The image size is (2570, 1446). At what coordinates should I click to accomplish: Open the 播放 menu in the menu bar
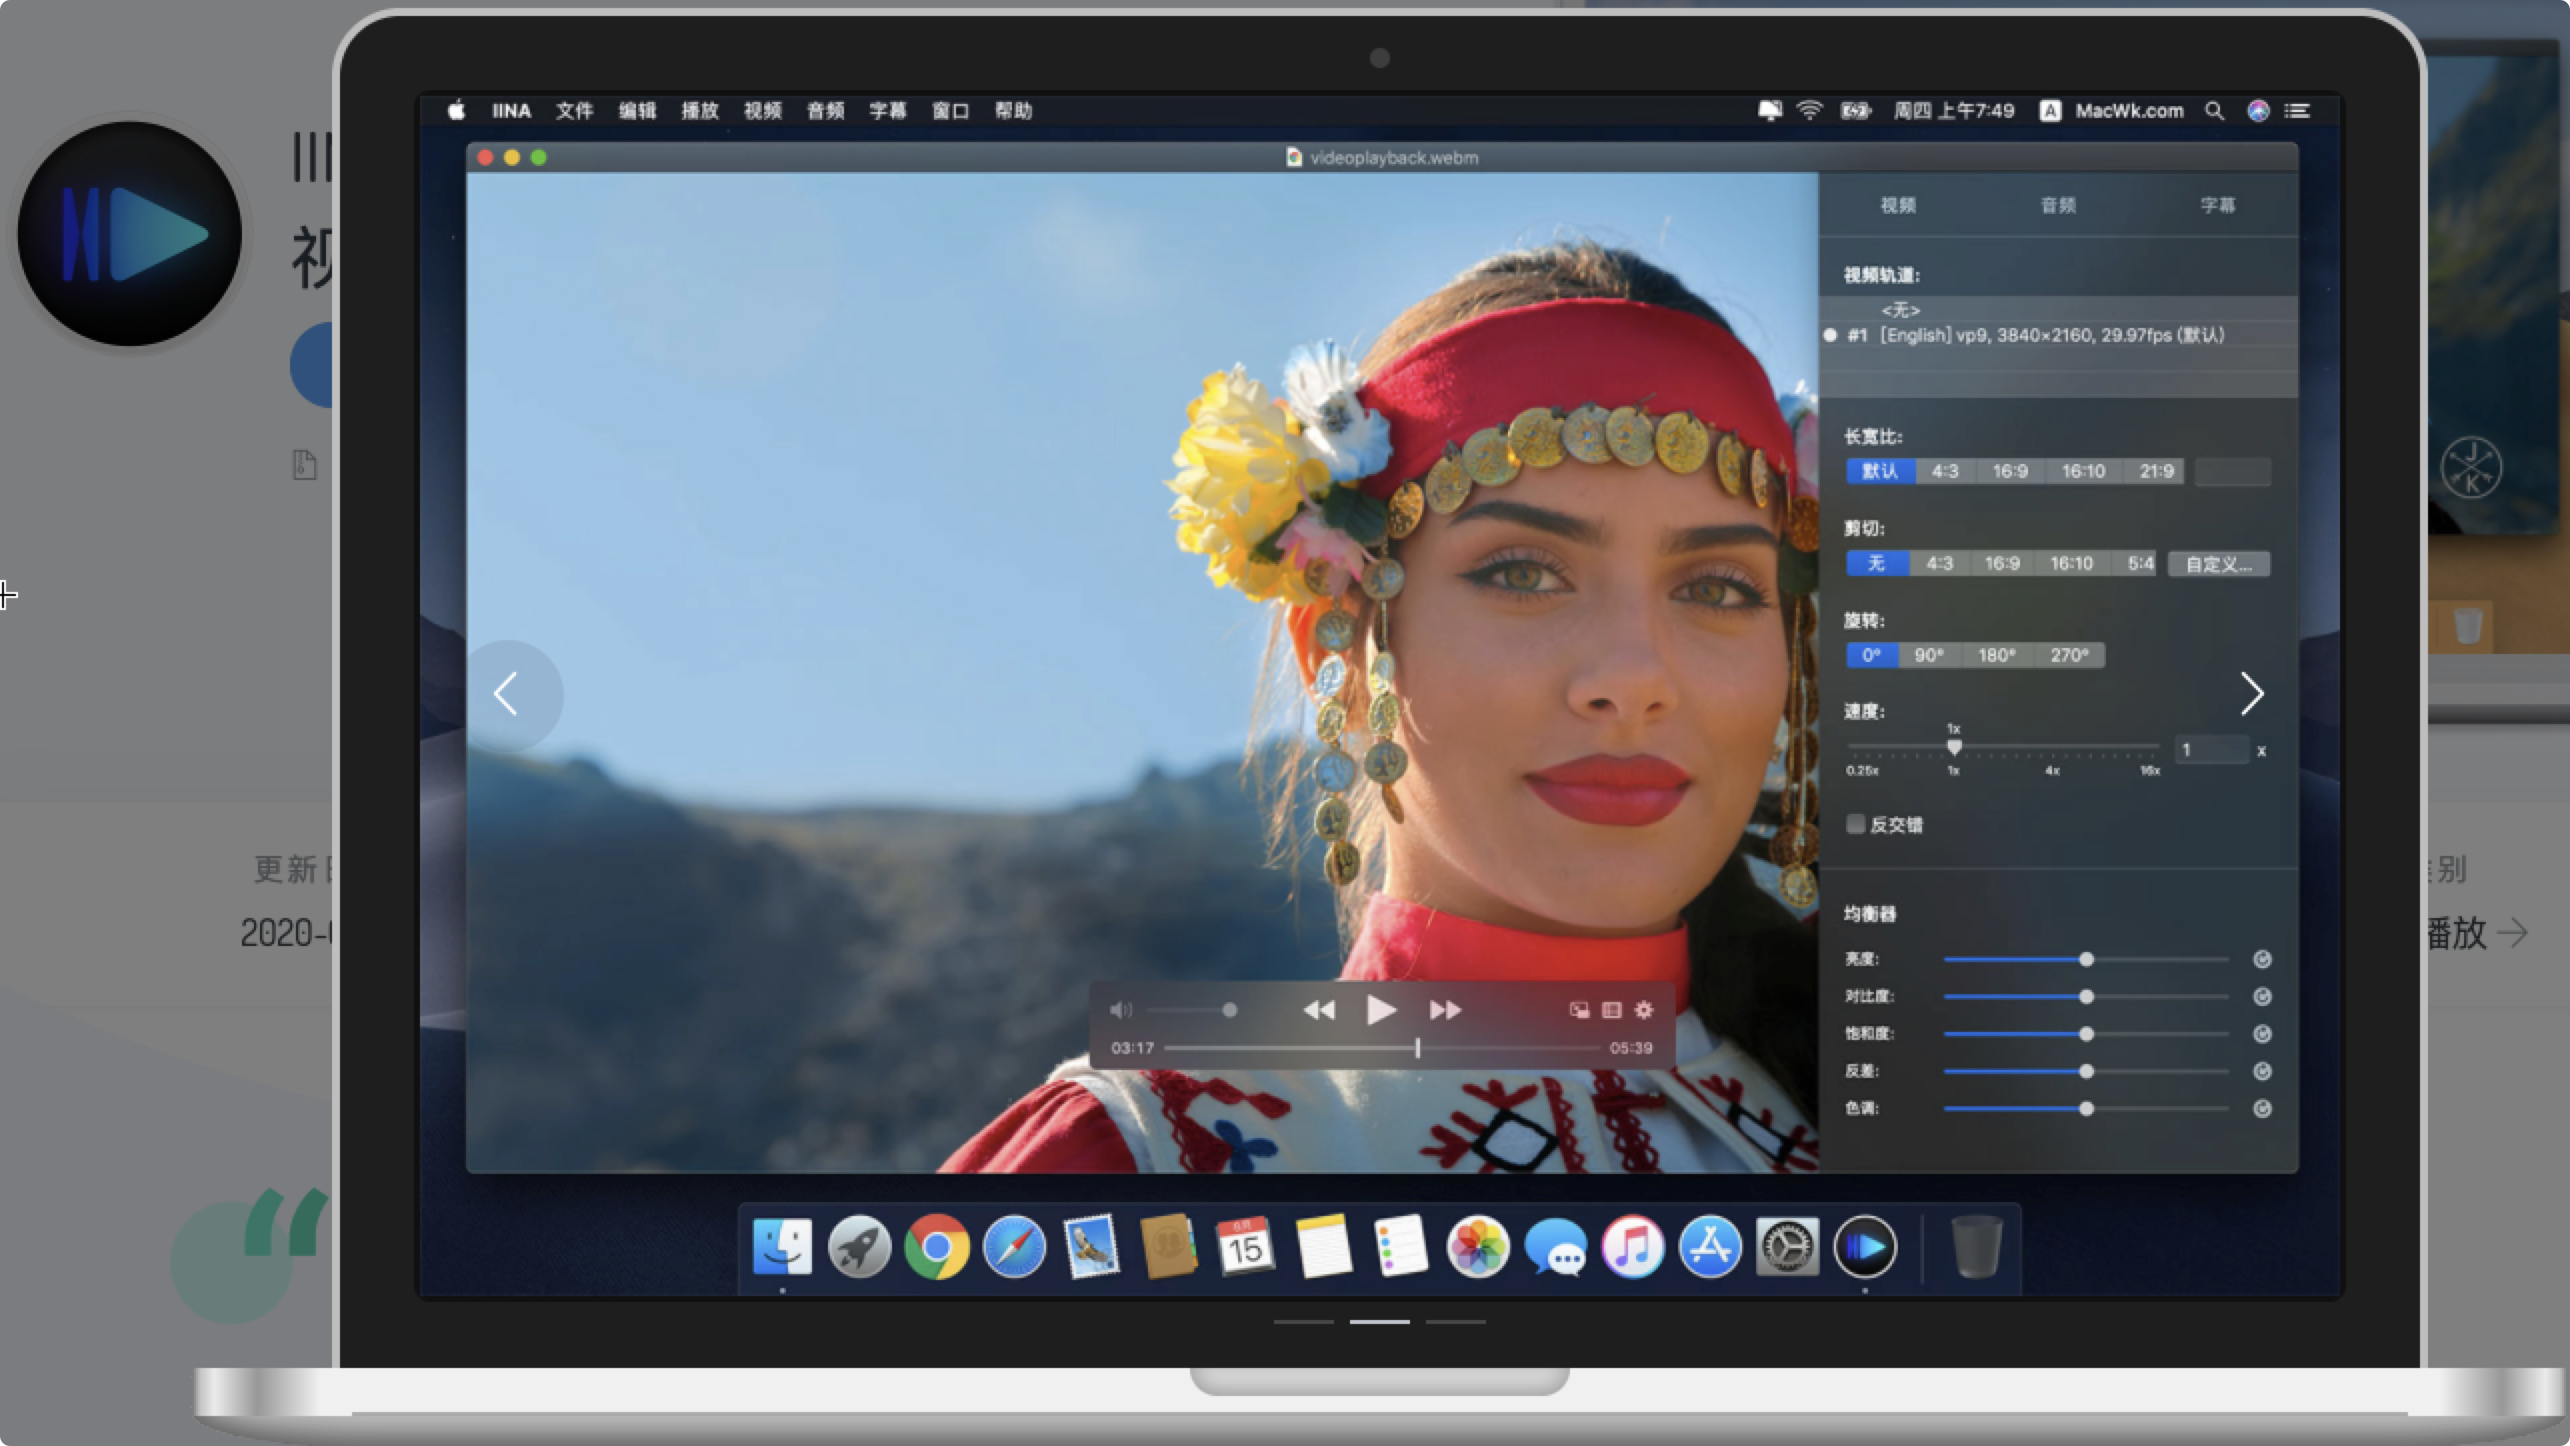(x=700, y=111)
